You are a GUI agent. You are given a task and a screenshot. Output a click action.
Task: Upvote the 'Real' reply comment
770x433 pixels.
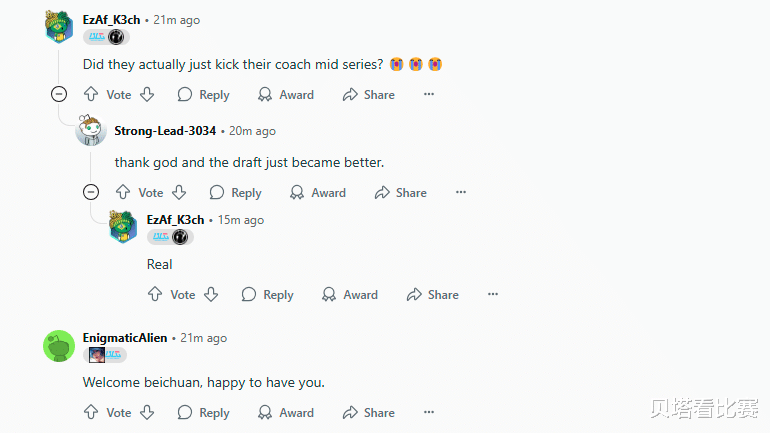pos(155,295)
